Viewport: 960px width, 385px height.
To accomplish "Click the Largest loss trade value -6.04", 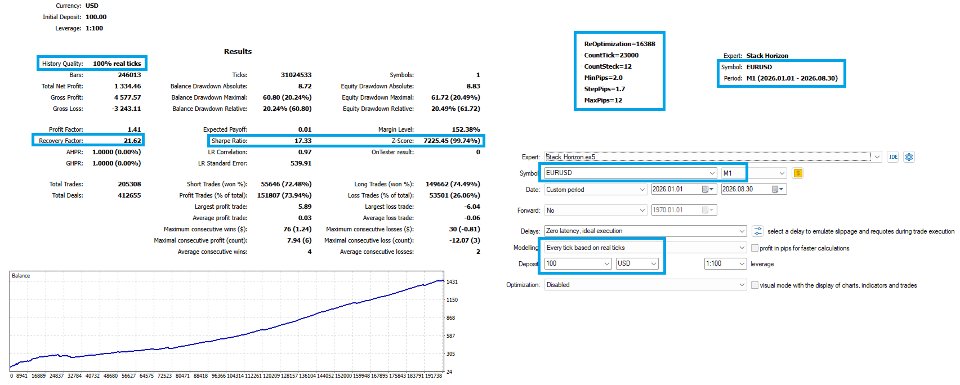I will [x=472, y=206].
